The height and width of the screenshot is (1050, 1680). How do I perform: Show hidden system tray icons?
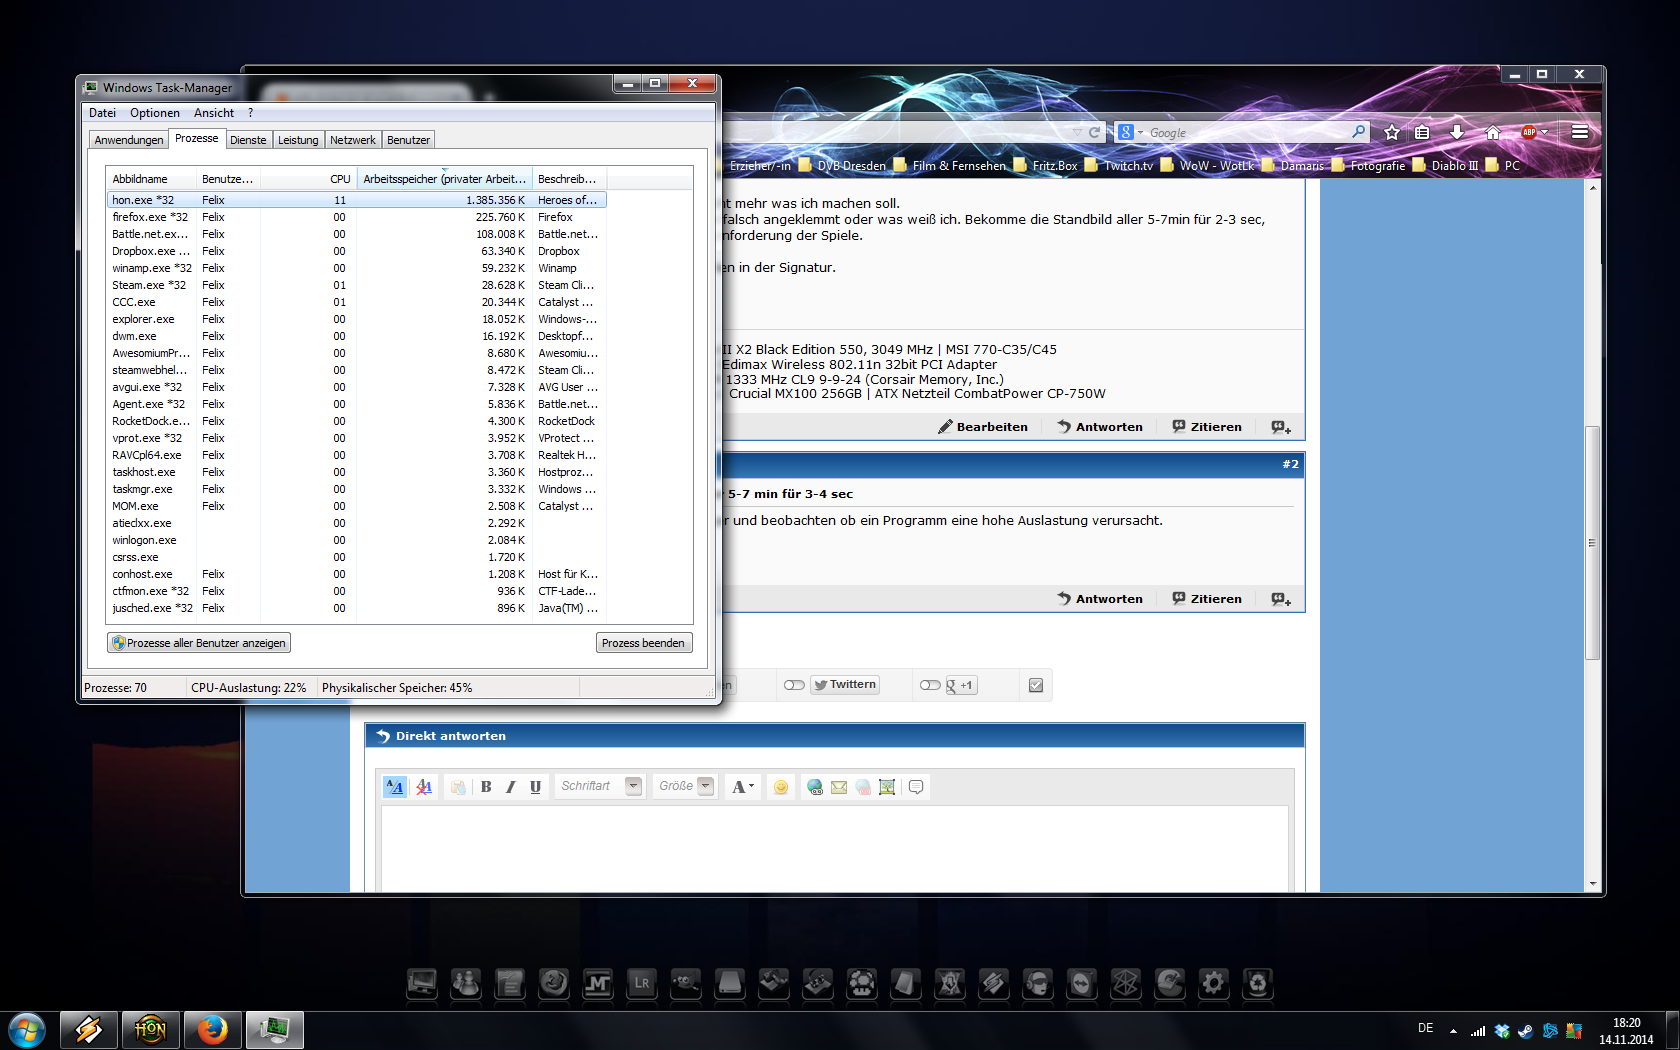[1453, 1030]
